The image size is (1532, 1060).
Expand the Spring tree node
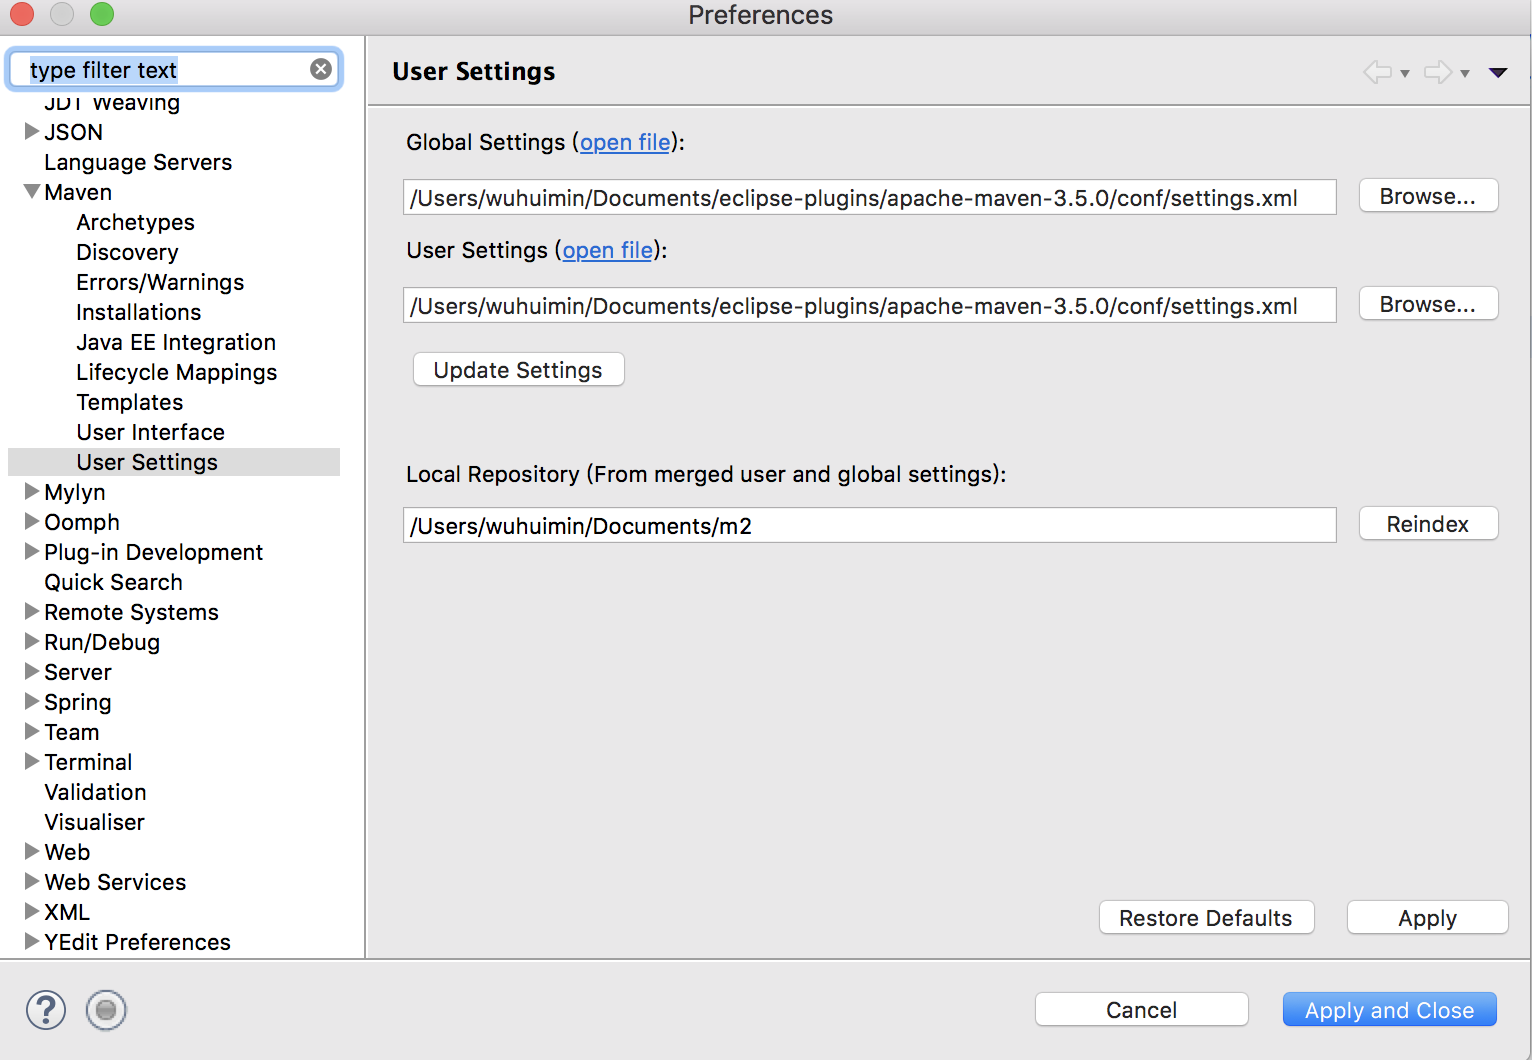coord(32,701)
